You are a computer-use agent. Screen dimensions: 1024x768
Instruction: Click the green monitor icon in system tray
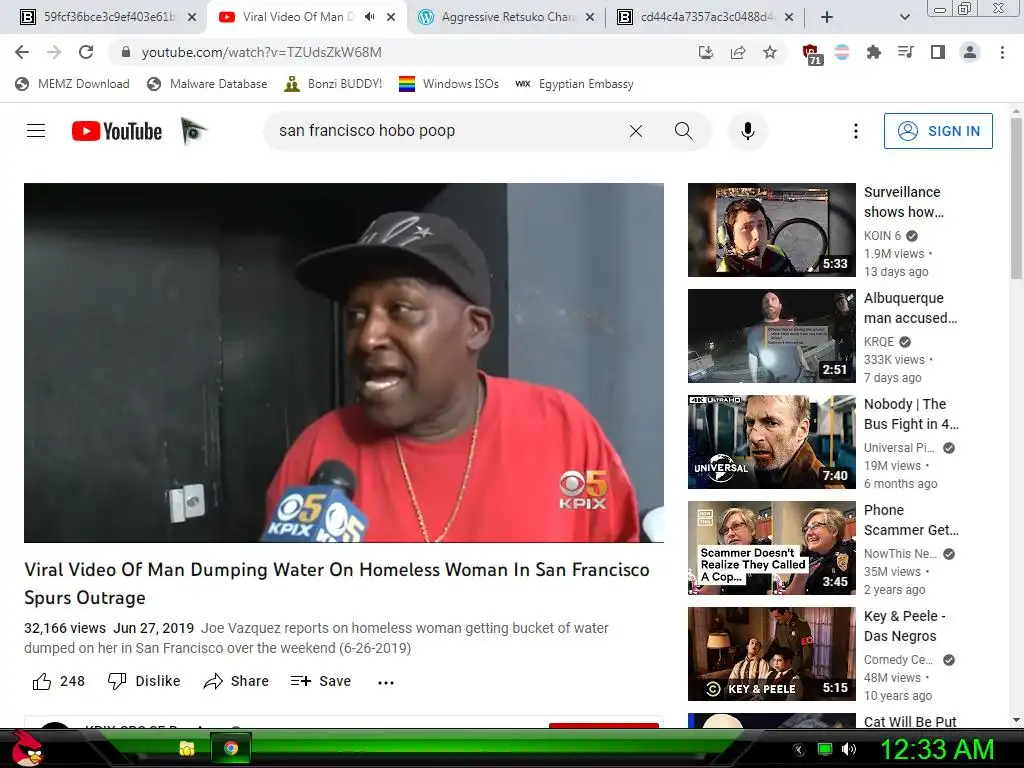[x=825, y=749]
